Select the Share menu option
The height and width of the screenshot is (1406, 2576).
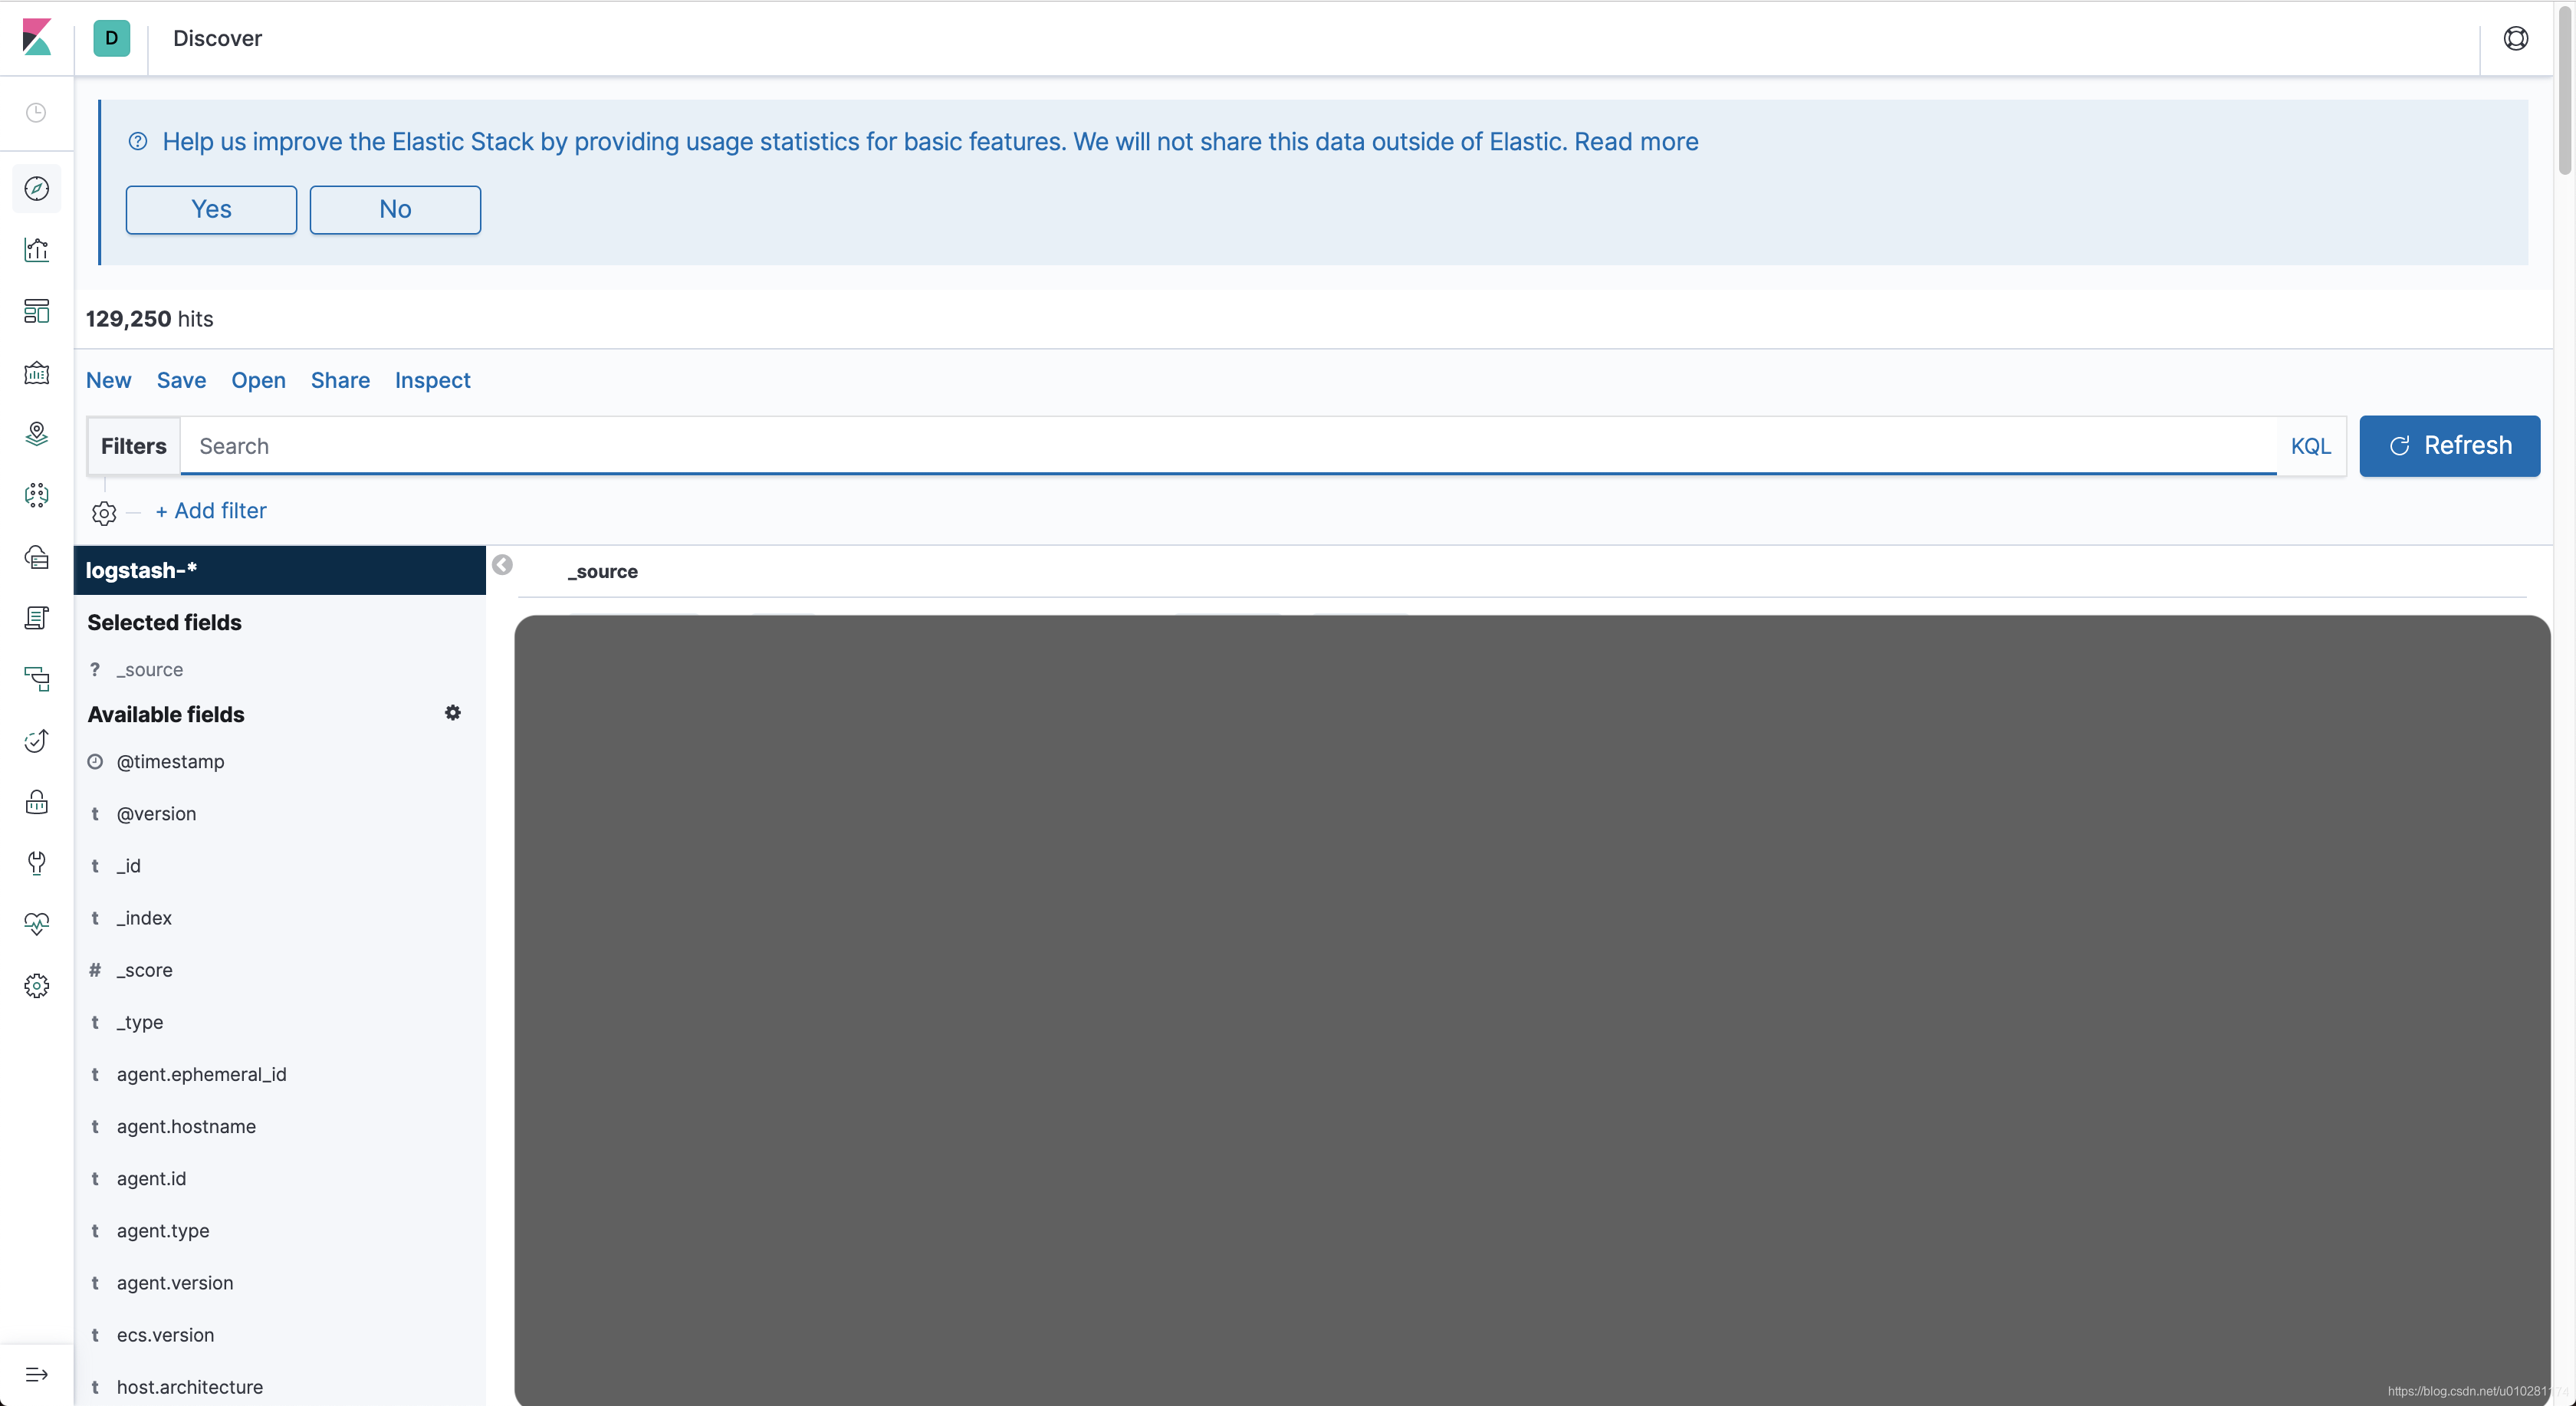tap(340, 379)
